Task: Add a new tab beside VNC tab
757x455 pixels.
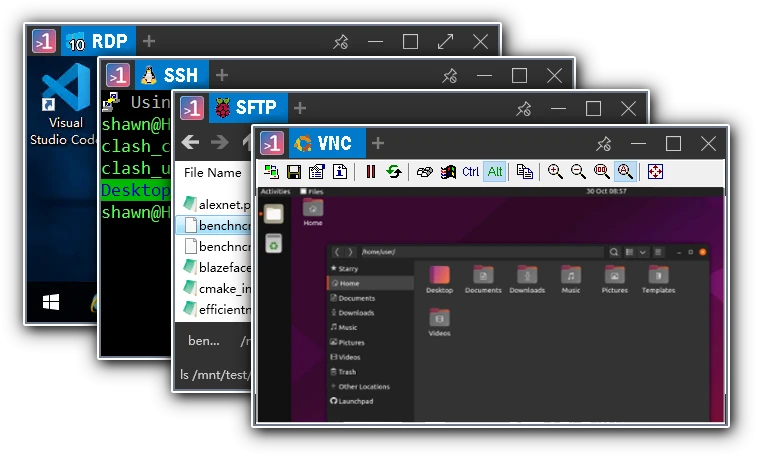Action: [378, 143]
